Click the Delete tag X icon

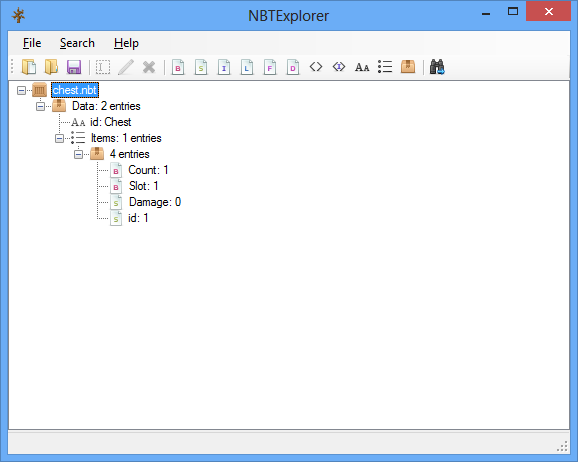point(149,67)
